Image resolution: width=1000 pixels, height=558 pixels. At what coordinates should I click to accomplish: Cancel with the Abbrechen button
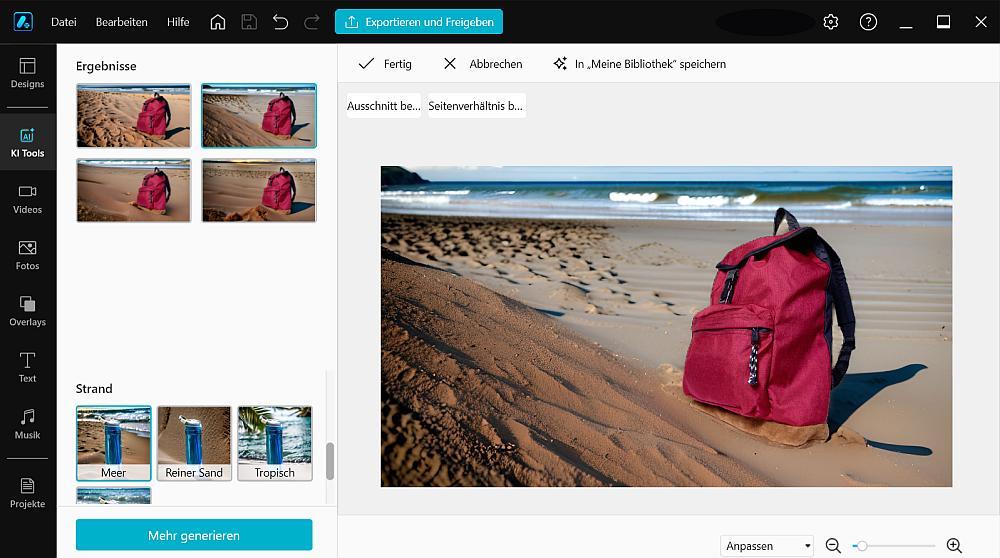click(x=483, y=64)
